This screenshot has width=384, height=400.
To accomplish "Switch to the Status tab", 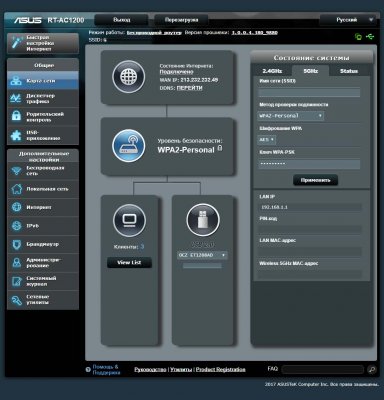I will pos(349,71).
